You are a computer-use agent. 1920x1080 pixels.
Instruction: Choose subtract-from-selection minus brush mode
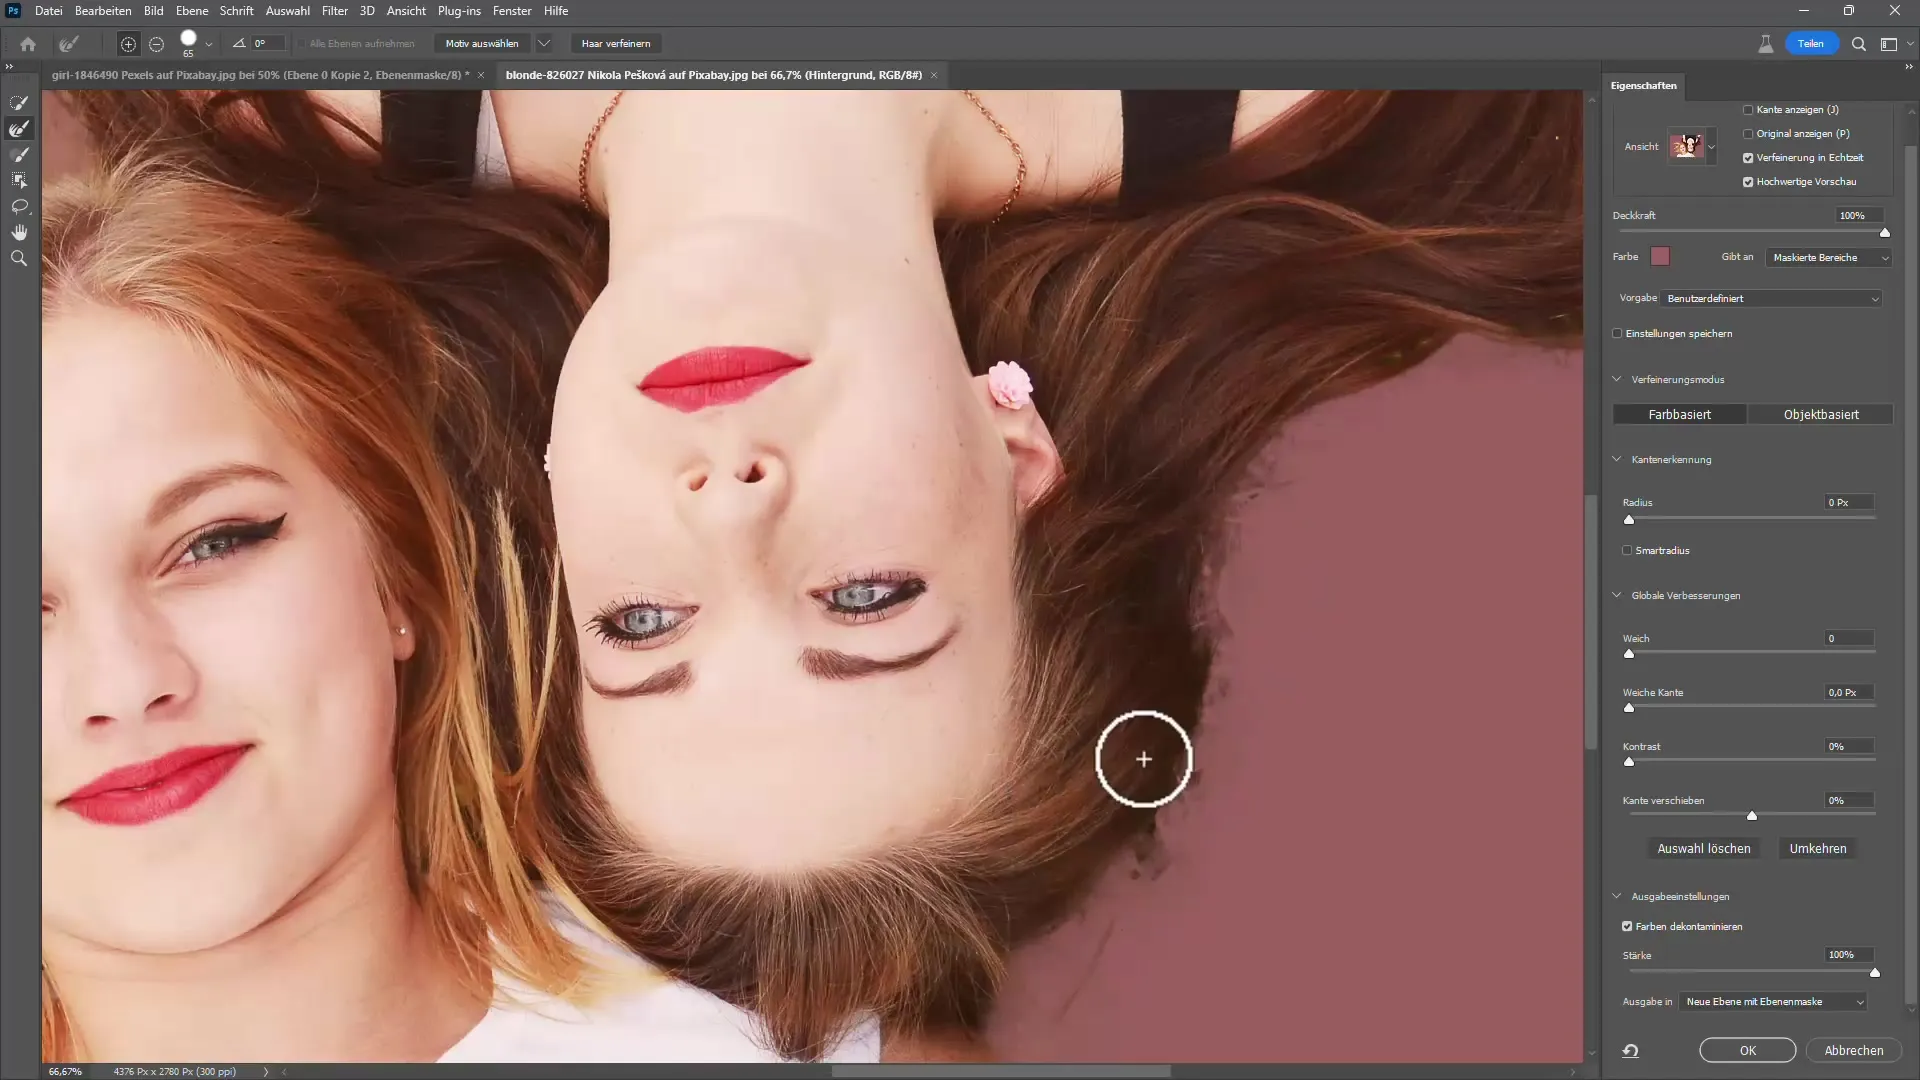[x=156, y=44]
